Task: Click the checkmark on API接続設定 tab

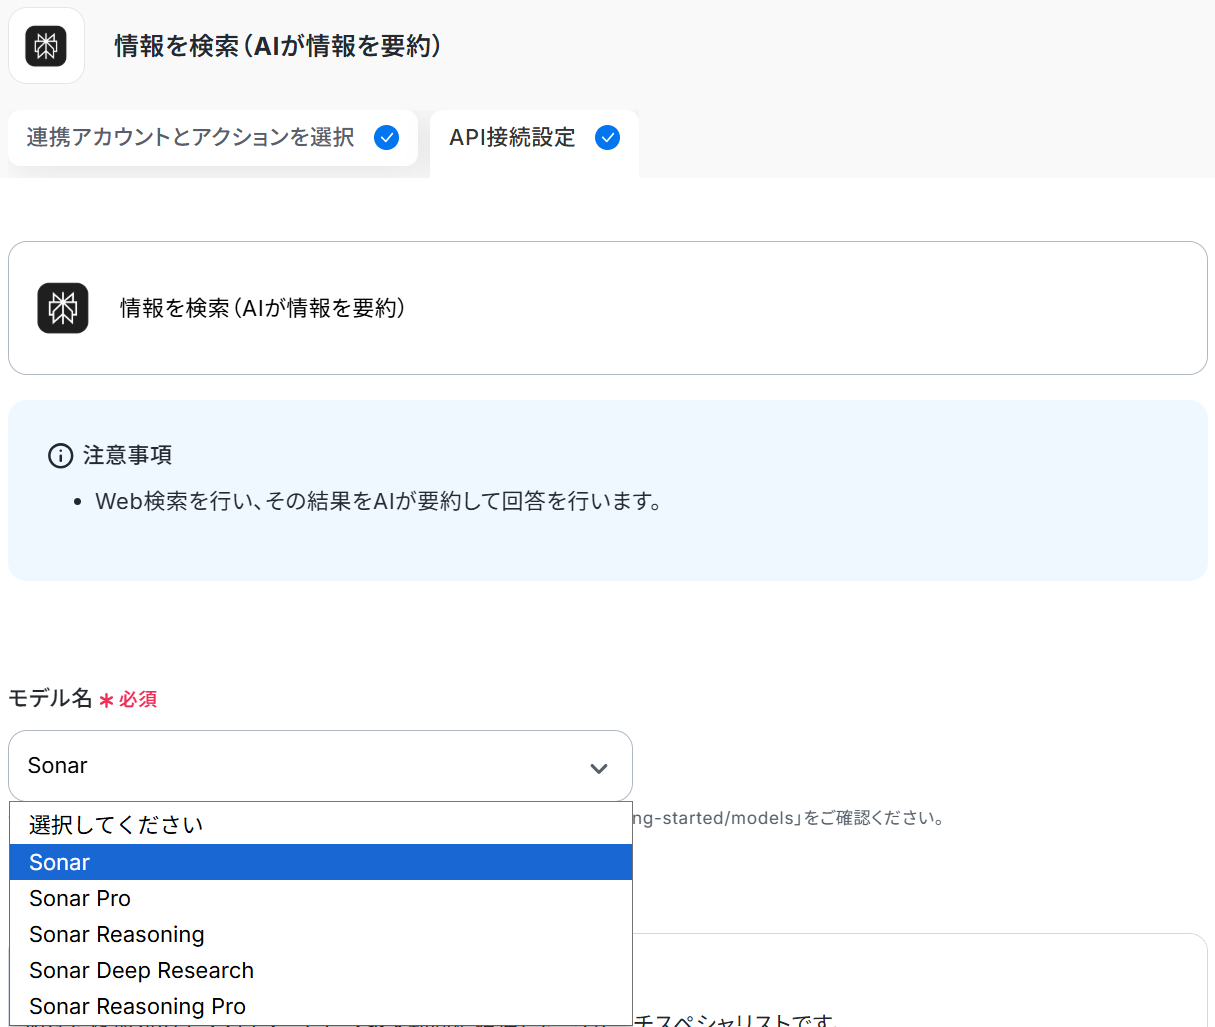Action: (607, 138)
